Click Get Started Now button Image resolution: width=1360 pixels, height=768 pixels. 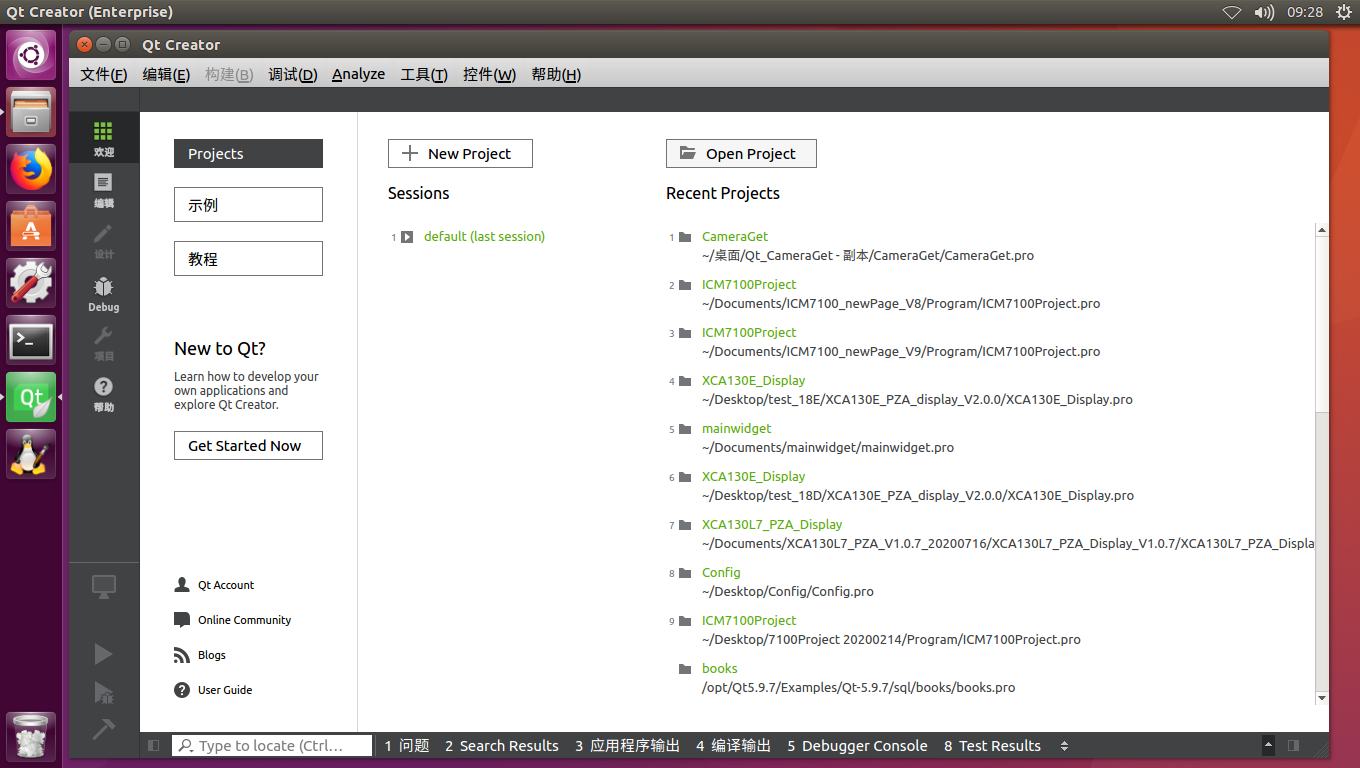[248, 446]
